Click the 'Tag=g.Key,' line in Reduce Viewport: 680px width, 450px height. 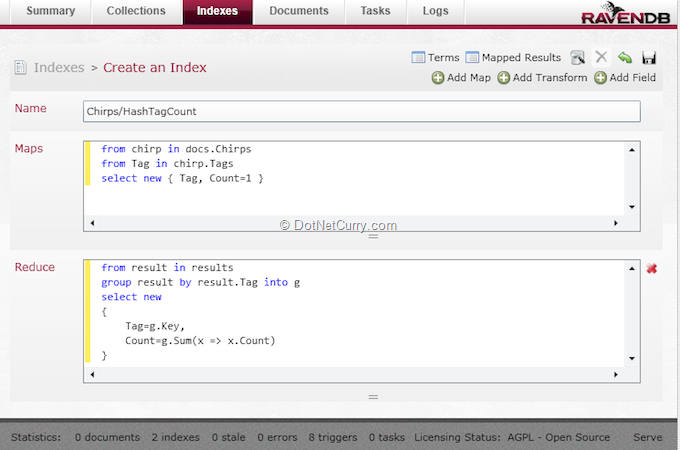pos(155,326)
